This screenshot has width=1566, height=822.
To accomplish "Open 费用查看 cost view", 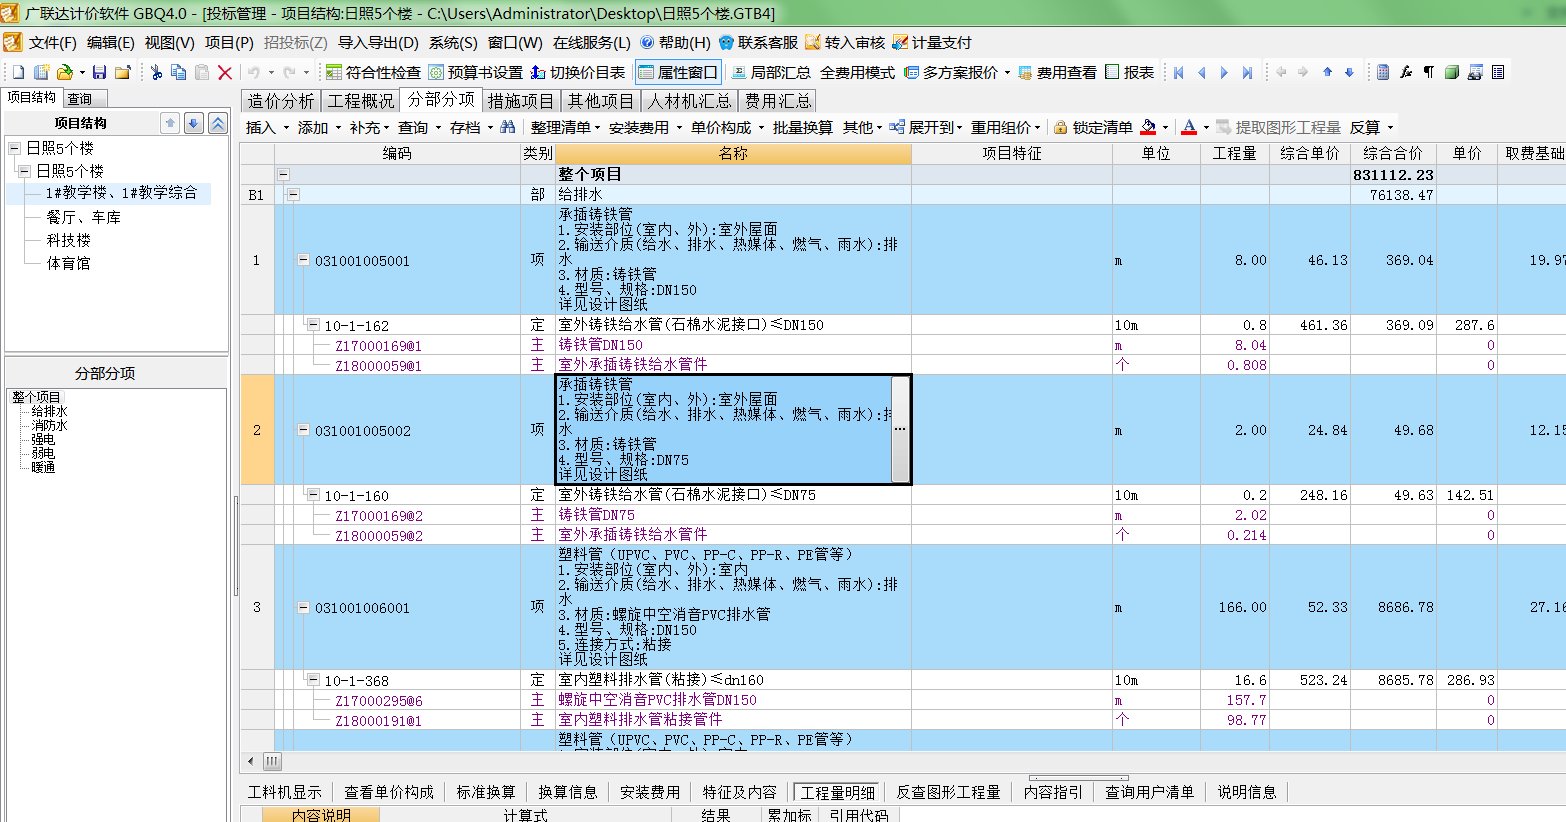I will (1057, 72).
